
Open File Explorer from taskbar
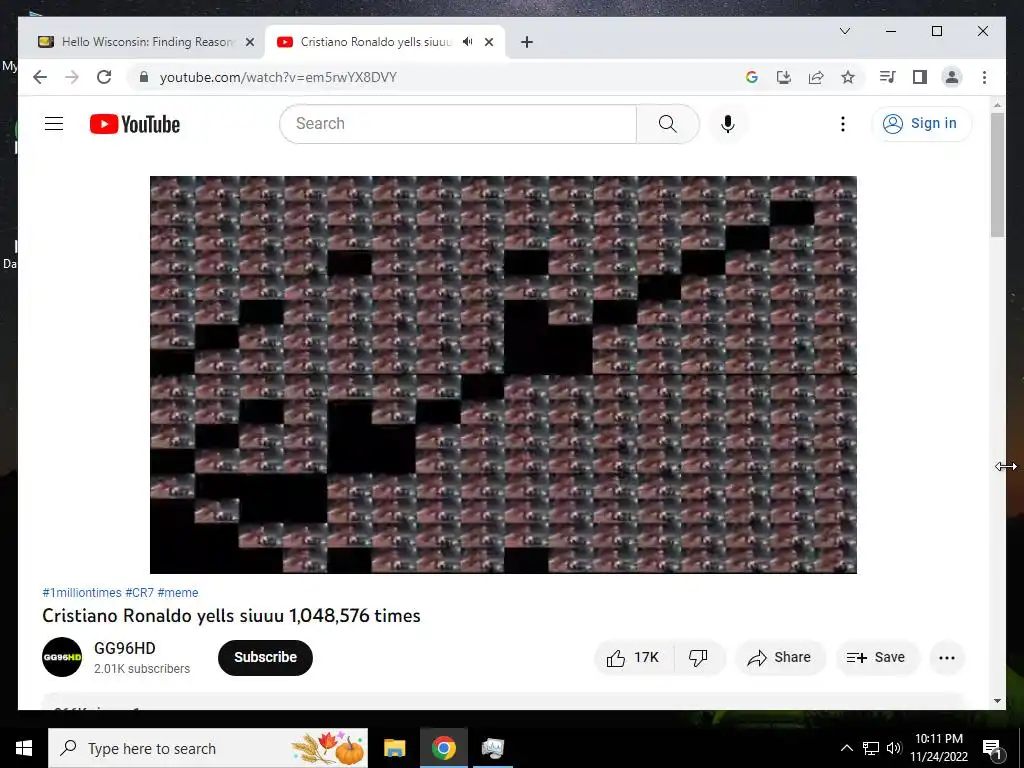coord(394,748)
